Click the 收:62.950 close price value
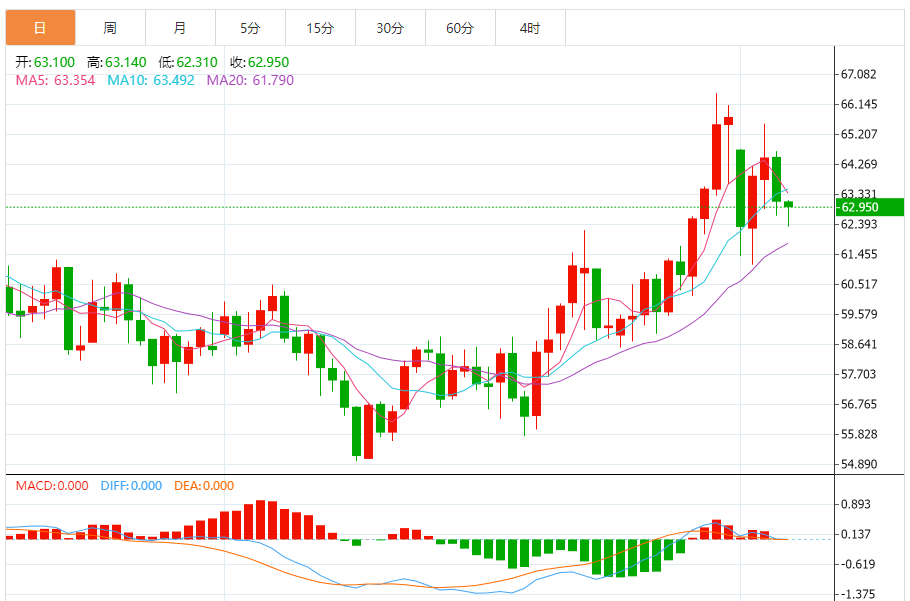Screen dimensions: 910x601 click(259, 62)
